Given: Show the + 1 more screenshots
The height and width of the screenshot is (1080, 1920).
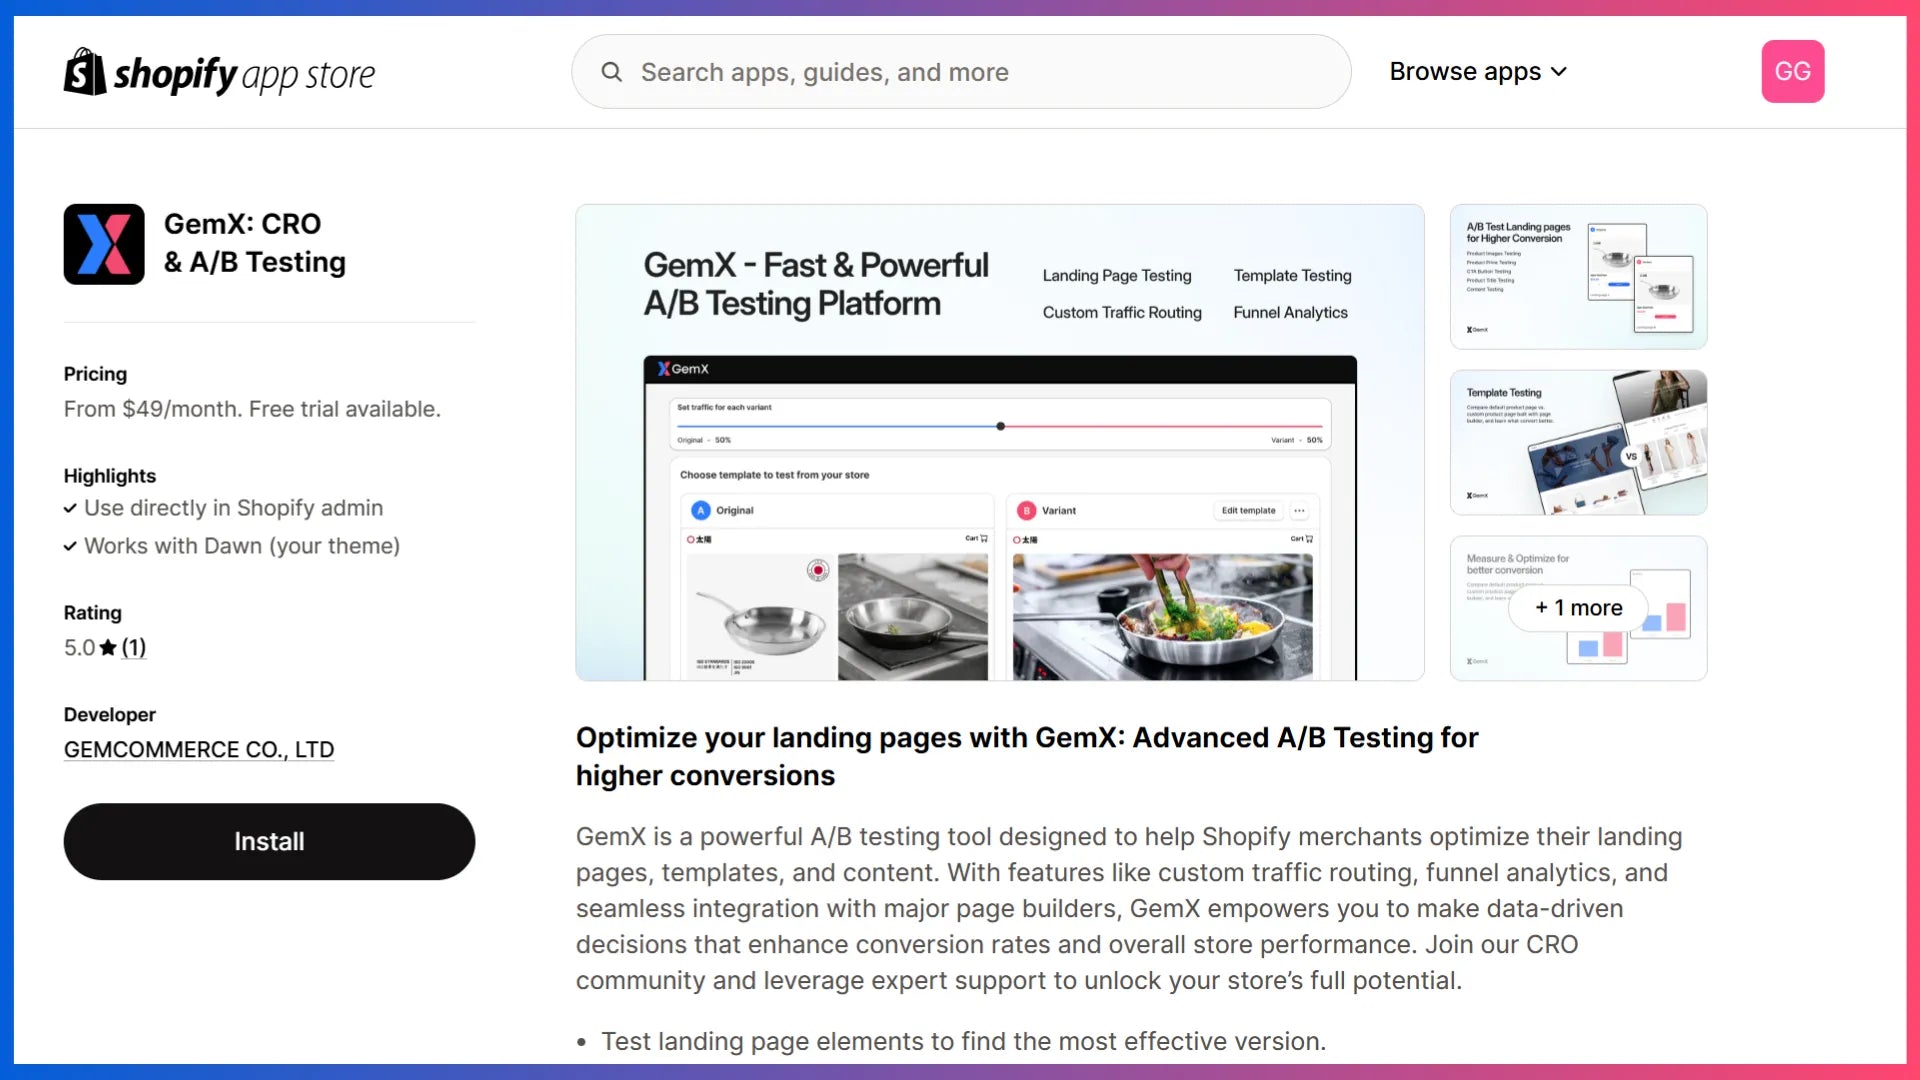Looking at the screenshot, I should tap(1578, 608).
